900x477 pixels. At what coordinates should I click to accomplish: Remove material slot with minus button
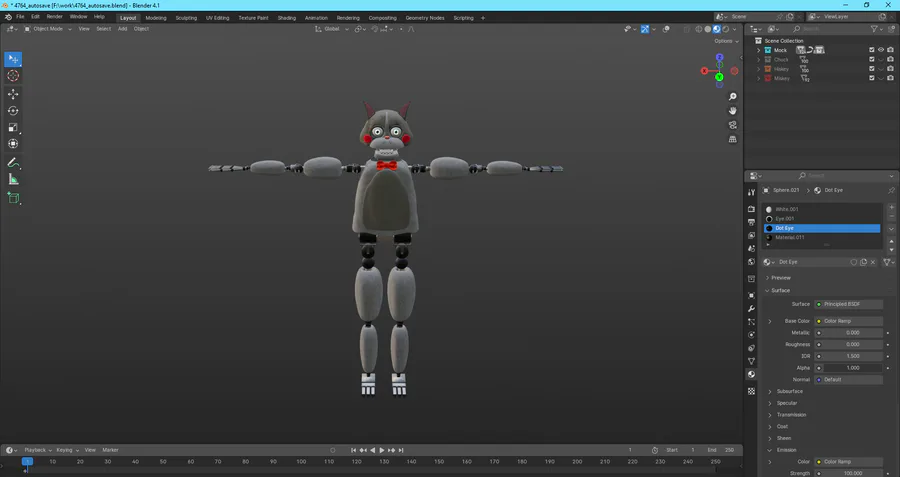(x=891, y=217)
